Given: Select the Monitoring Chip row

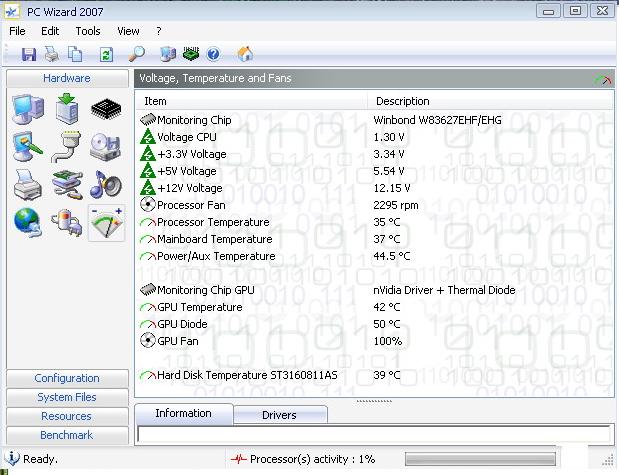Looking at the screenshot, I should pos(374,120).
